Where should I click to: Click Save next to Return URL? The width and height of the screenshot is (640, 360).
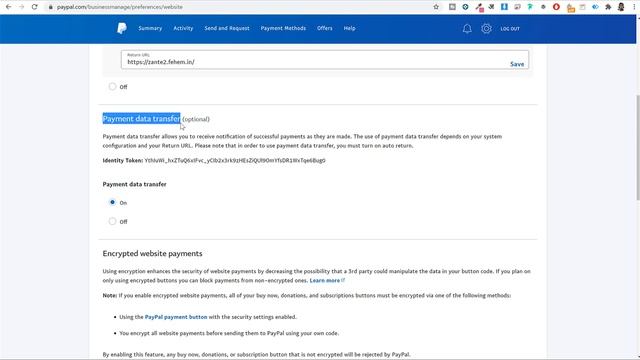click(517, 64)
